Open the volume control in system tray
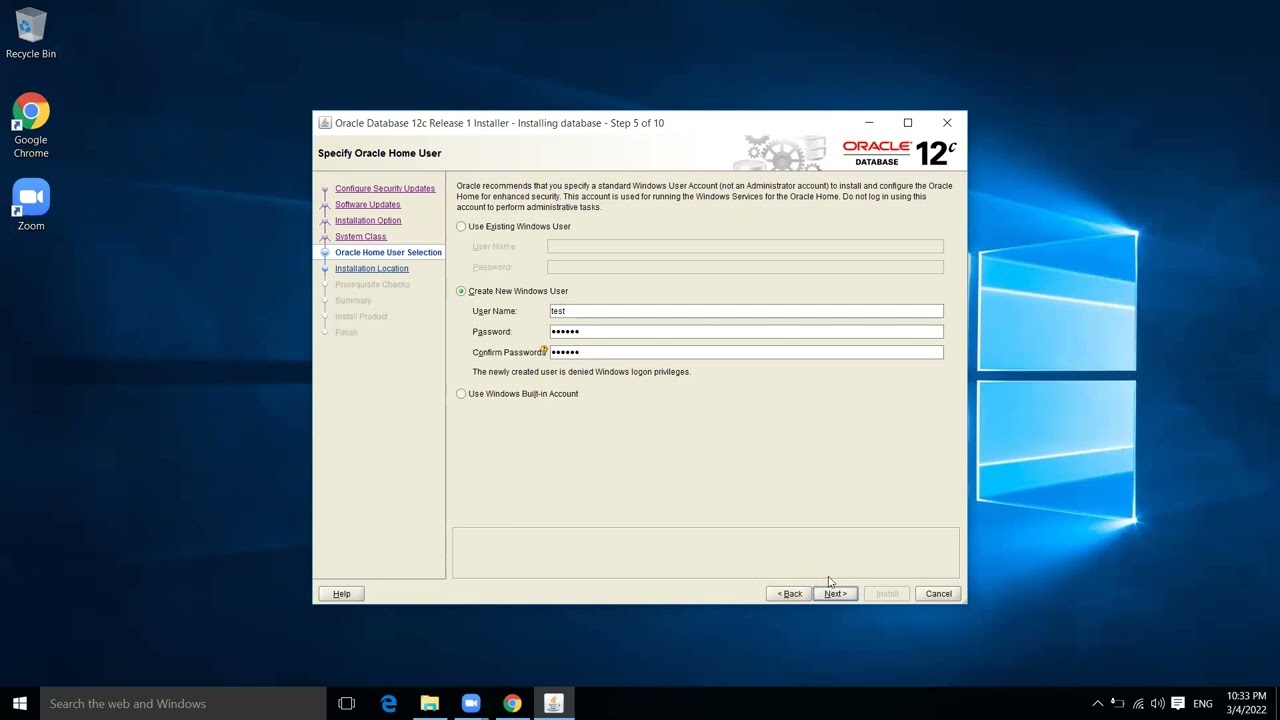 pyautogui.click(x=1158, y=704)
